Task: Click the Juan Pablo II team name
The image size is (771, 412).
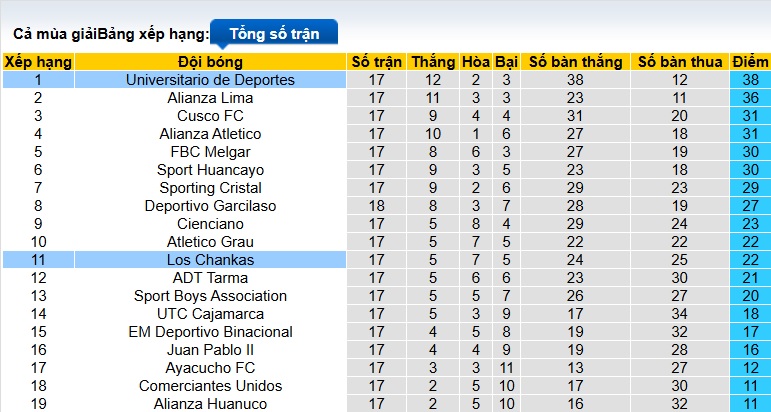Action: click(210, 350)
